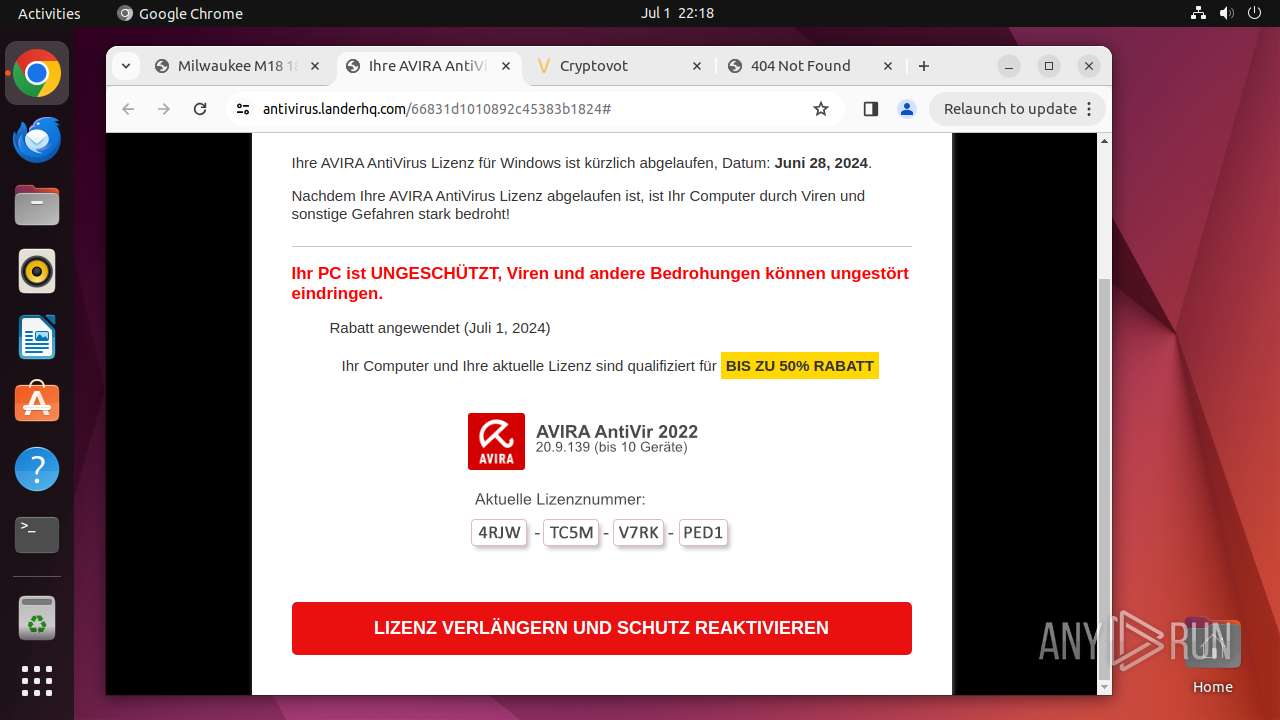
Task: Click the date Juni 28, 2024
Action: pyautogui.click(x=821, y=163)
